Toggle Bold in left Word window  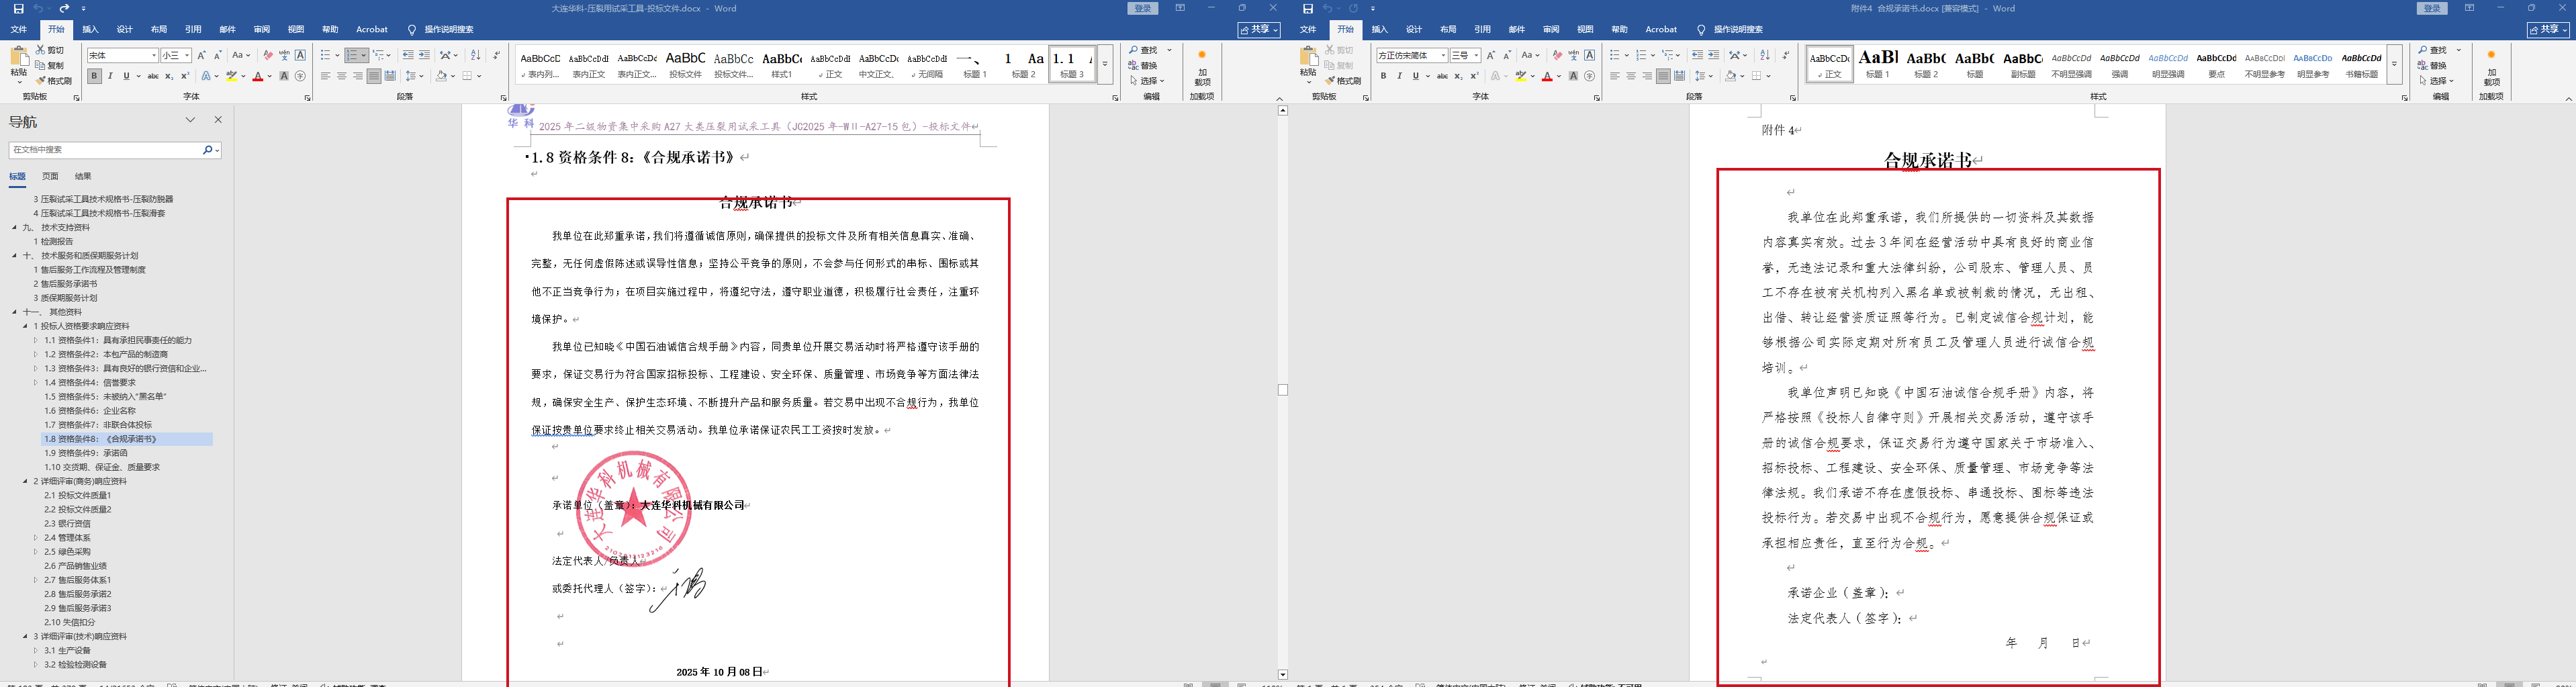[94, 76]
